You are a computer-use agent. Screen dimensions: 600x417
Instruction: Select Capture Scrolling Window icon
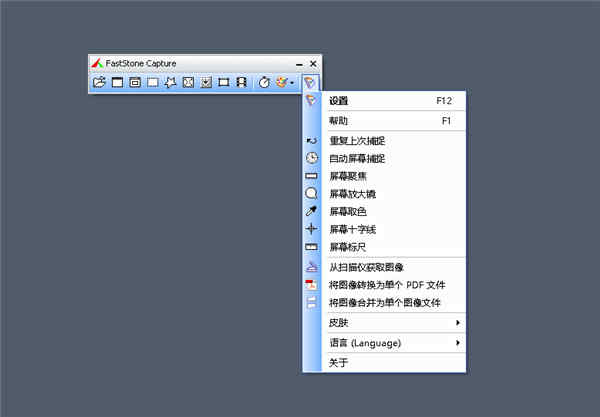206,82
